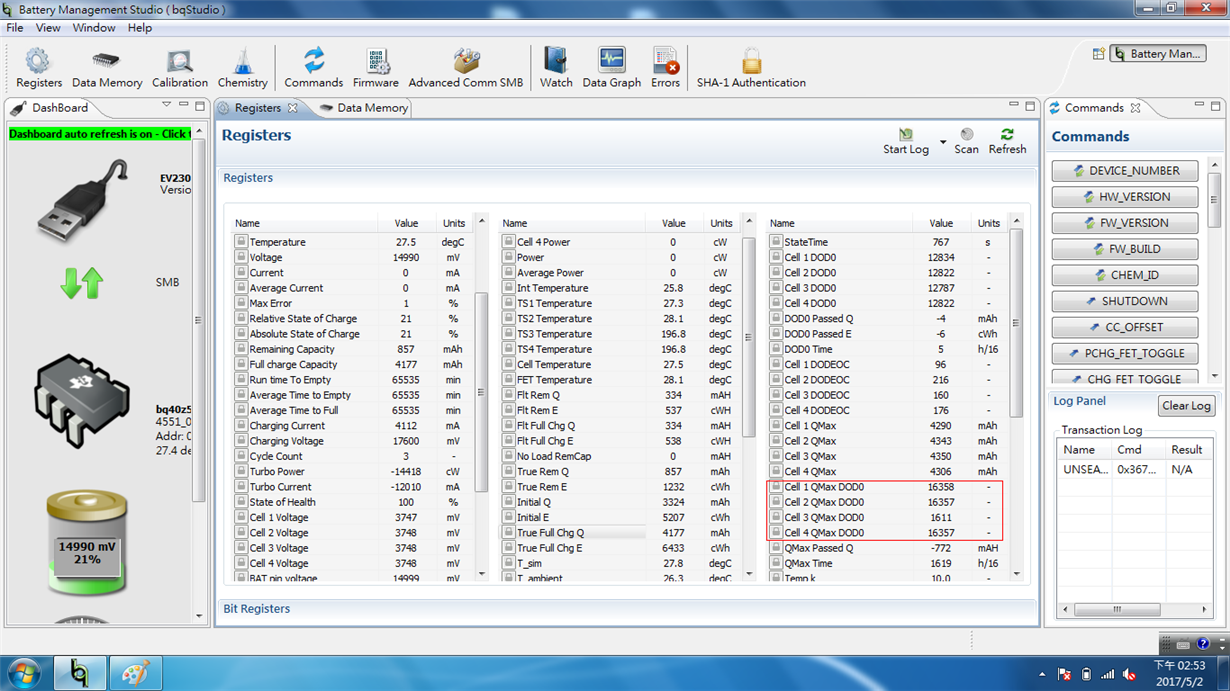1230x691 pixels.
Task: Toggle logging for Cycle Count register
Action: point(241,456)
